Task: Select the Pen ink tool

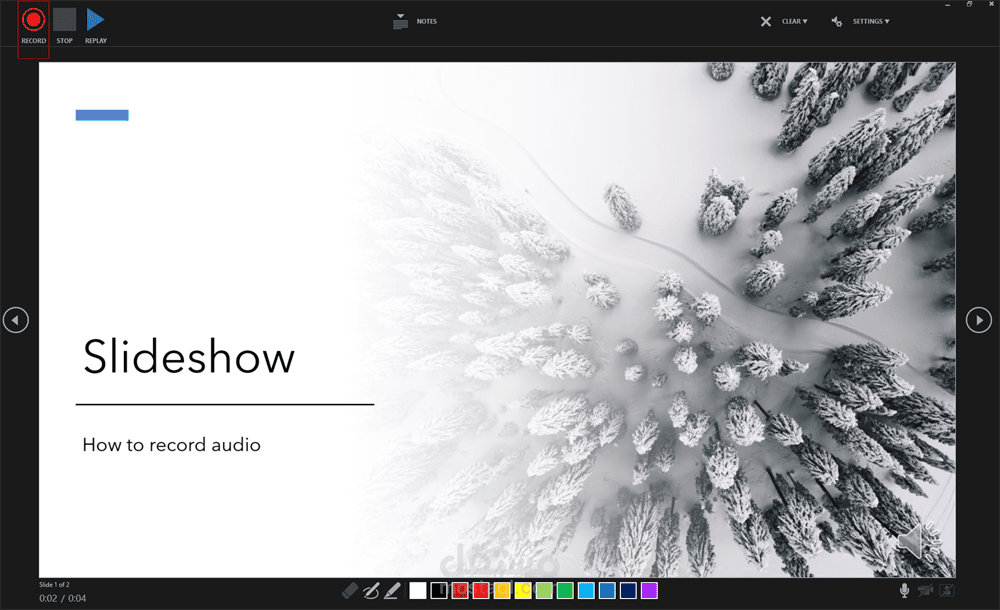Action: click(x=371, y=591)
